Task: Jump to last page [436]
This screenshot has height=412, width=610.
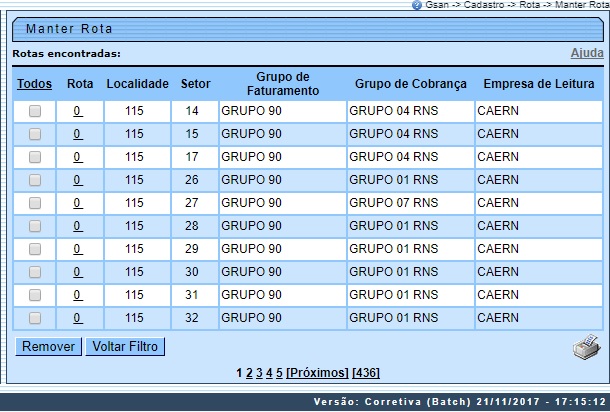Action: pyautogui.click(x=366, y=373)
